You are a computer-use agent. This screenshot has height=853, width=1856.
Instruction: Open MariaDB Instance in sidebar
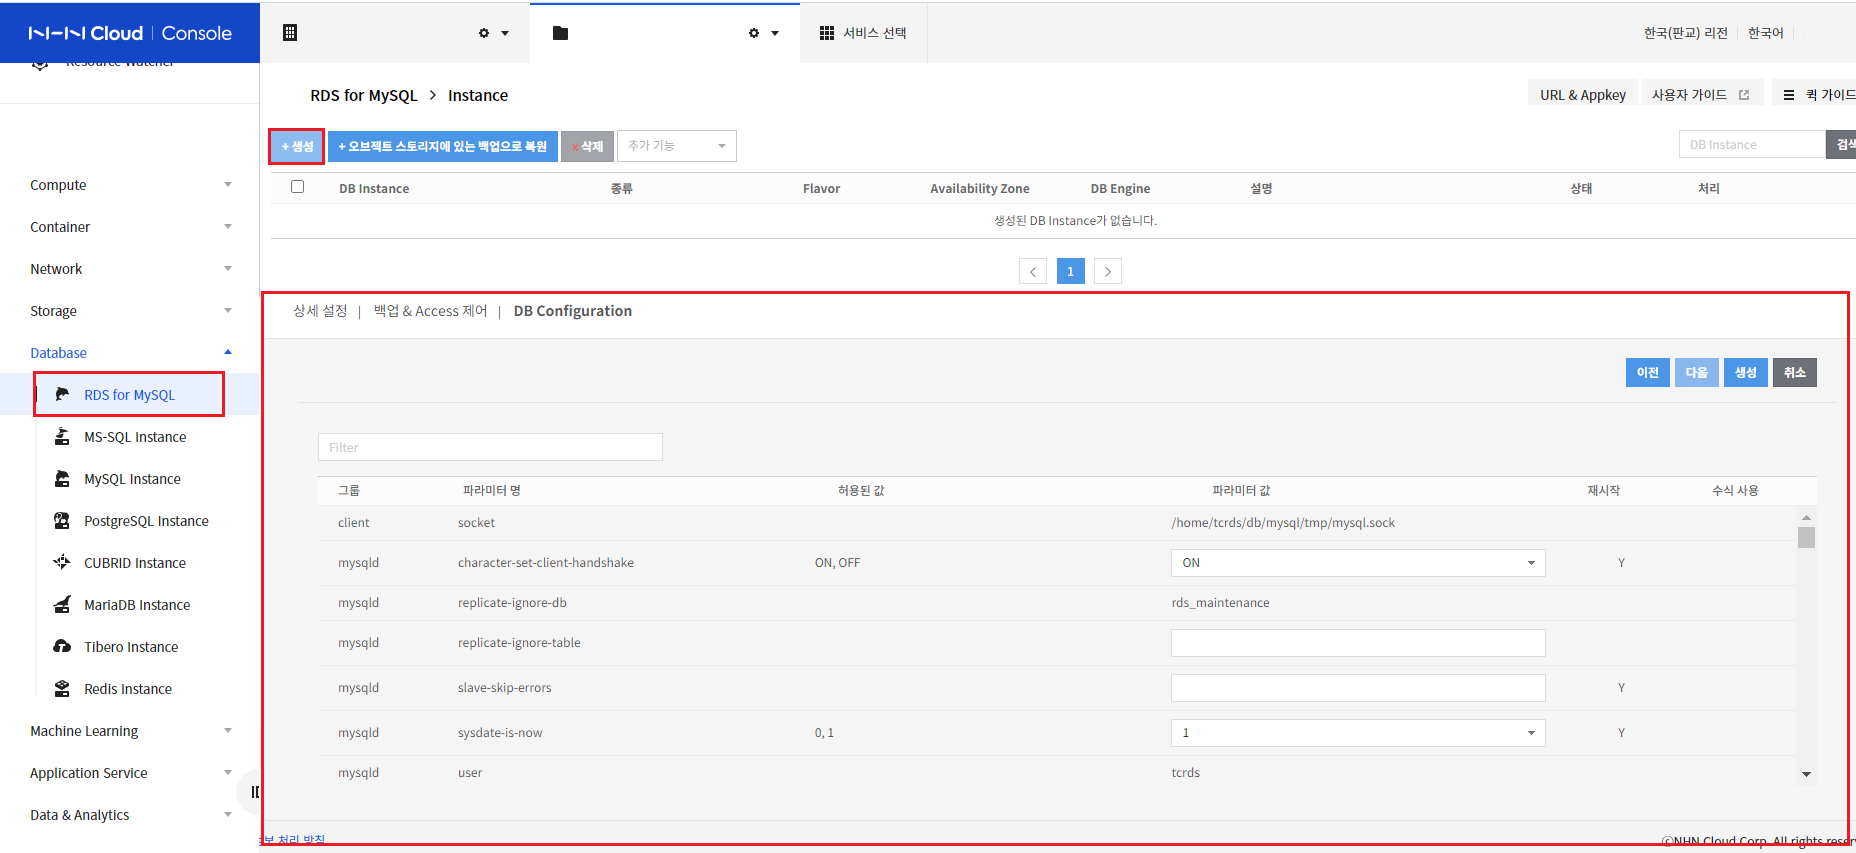point(137,605)
